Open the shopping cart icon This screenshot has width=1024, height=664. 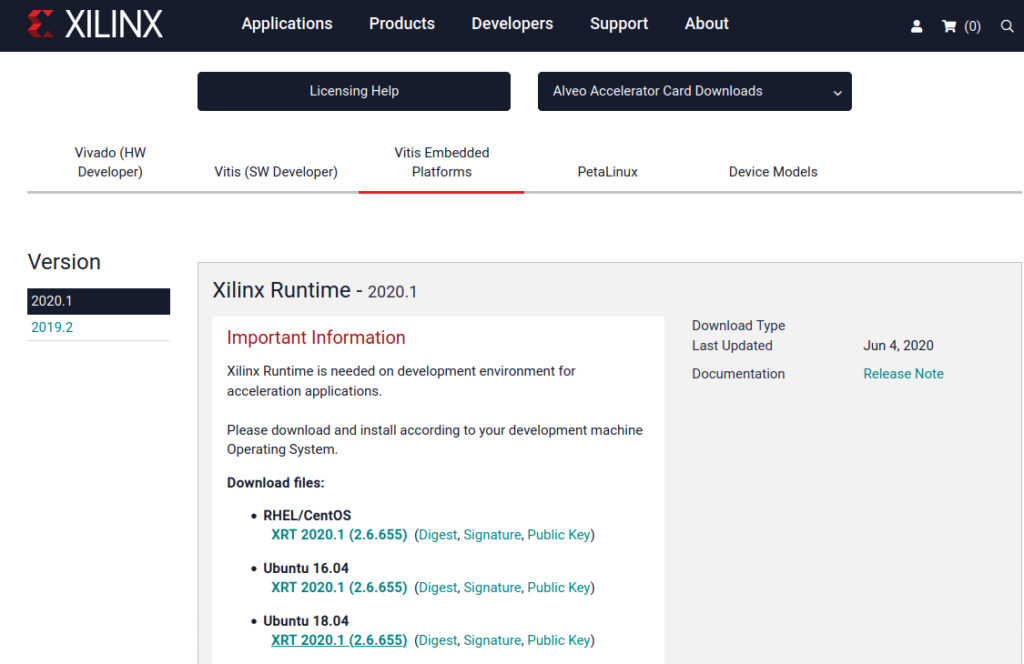point(950,27)
